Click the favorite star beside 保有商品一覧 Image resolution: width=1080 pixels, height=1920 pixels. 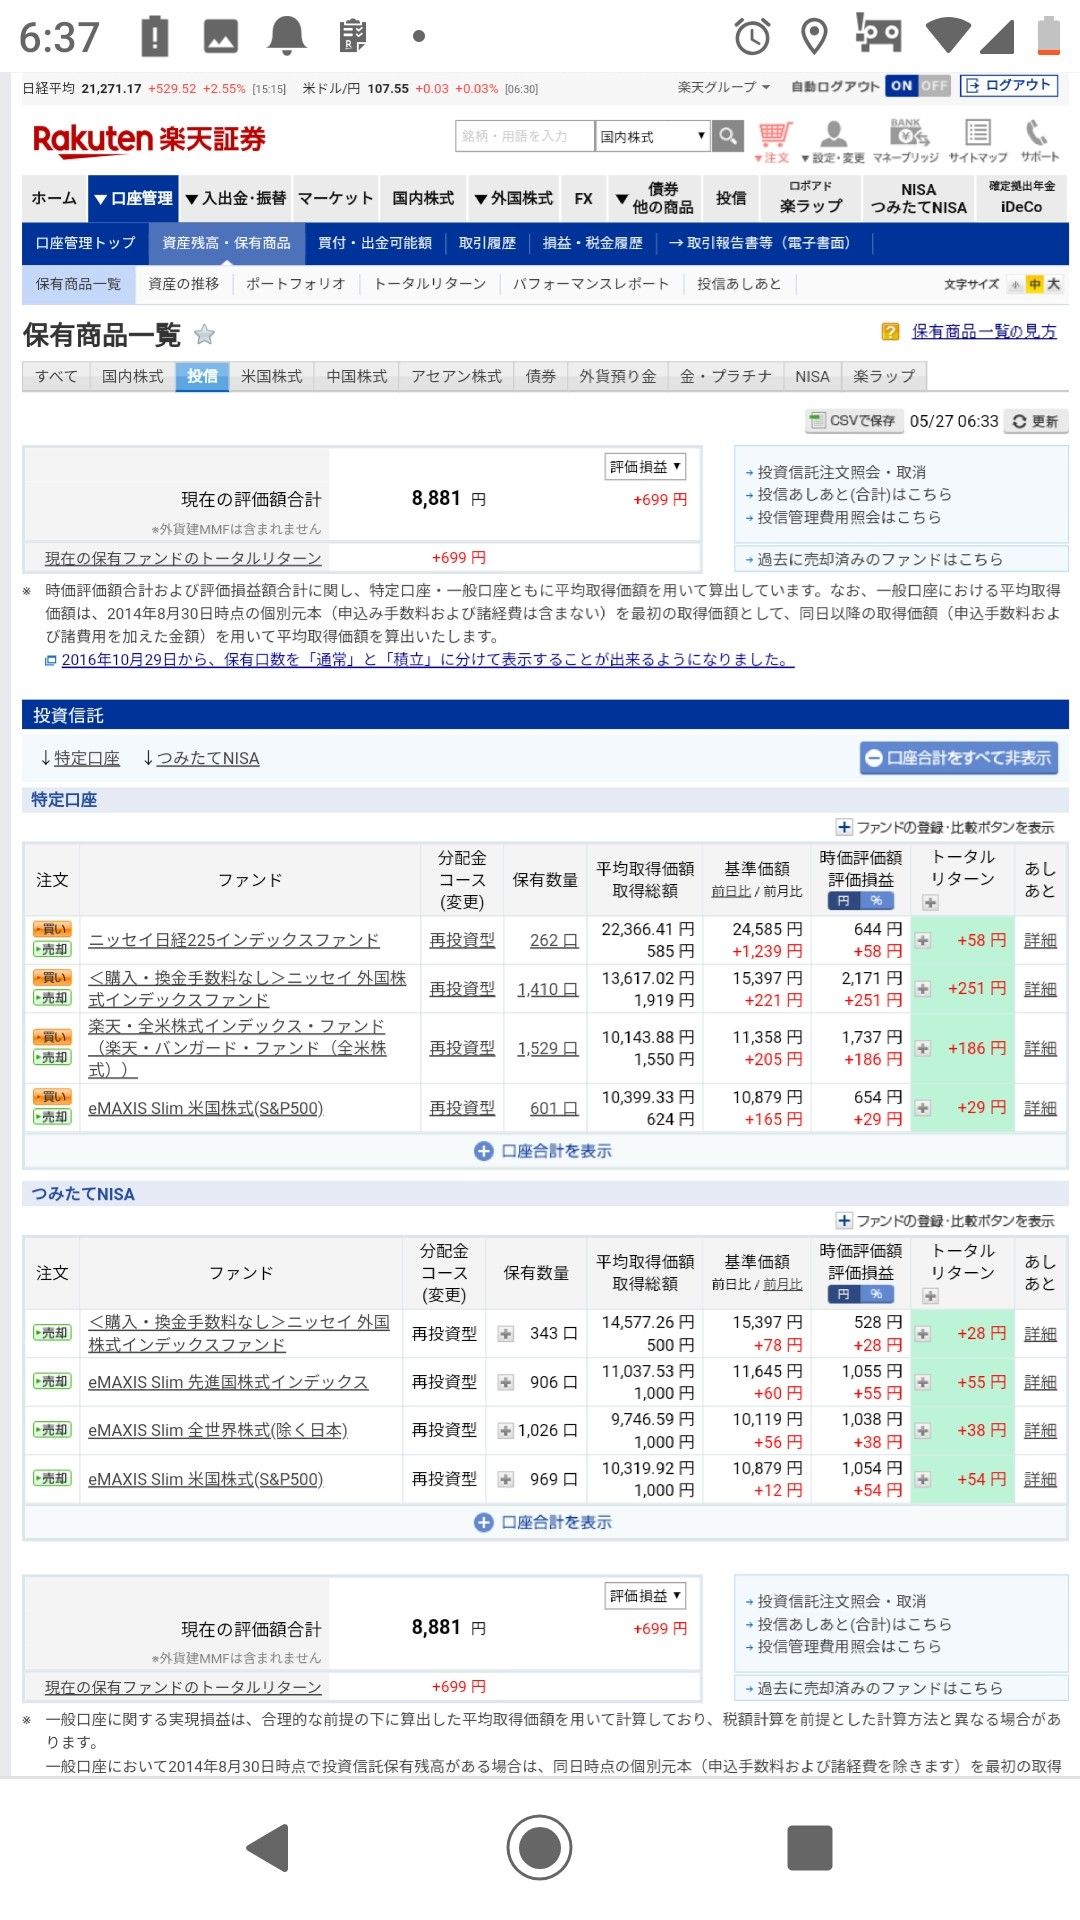click(204, 334)
